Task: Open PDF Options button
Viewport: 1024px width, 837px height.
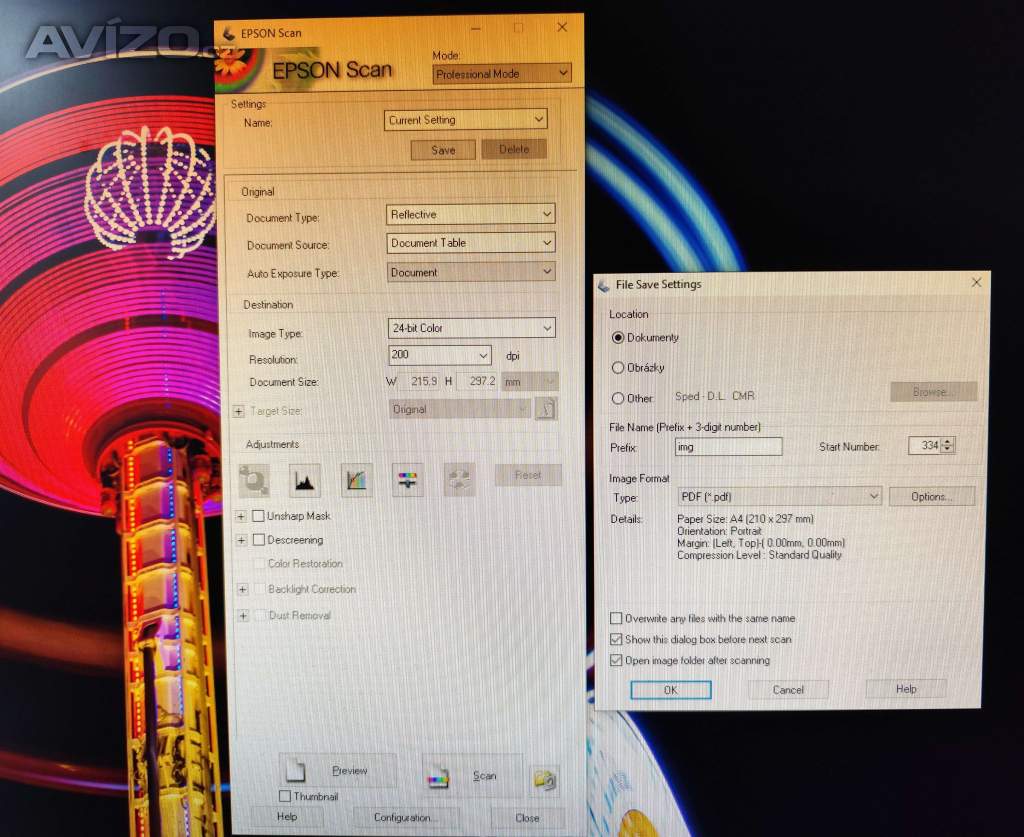Action: point(932,496)
